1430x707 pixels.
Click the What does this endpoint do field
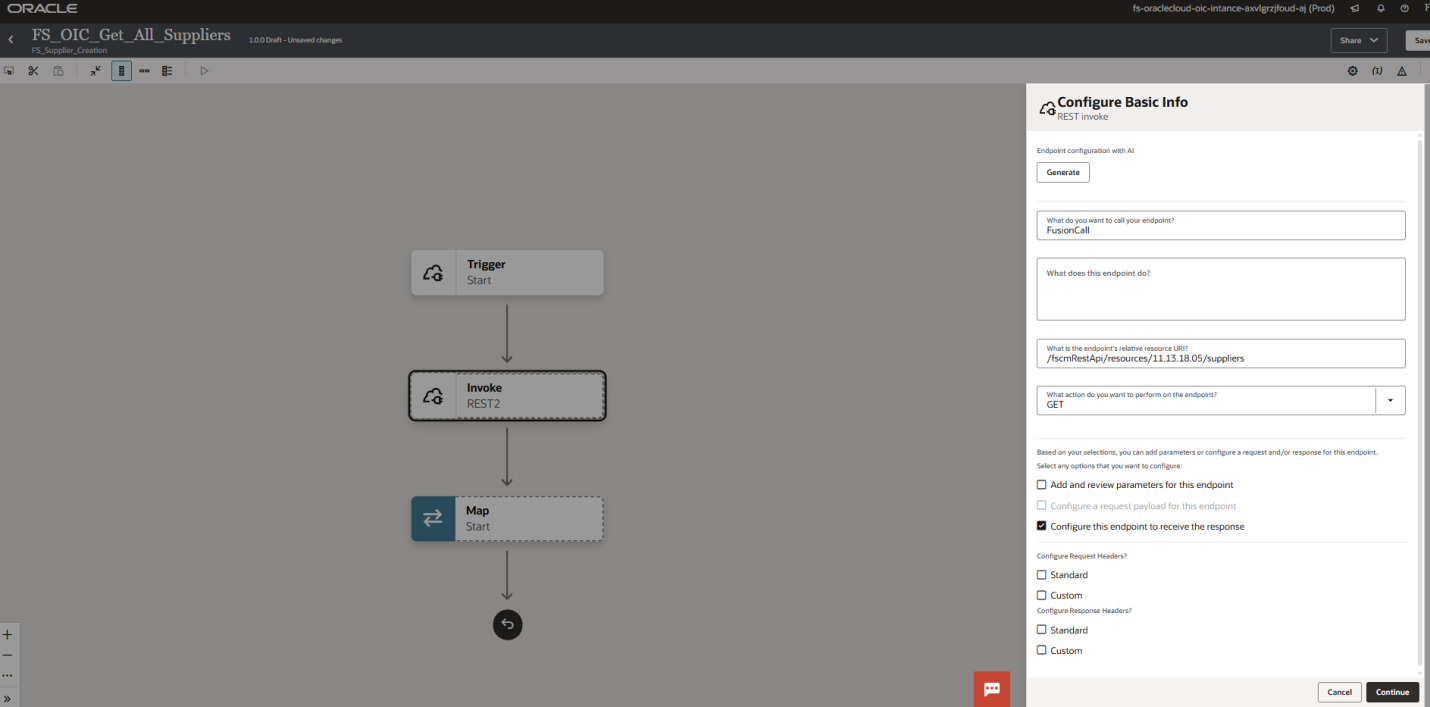pos(1221,289)
